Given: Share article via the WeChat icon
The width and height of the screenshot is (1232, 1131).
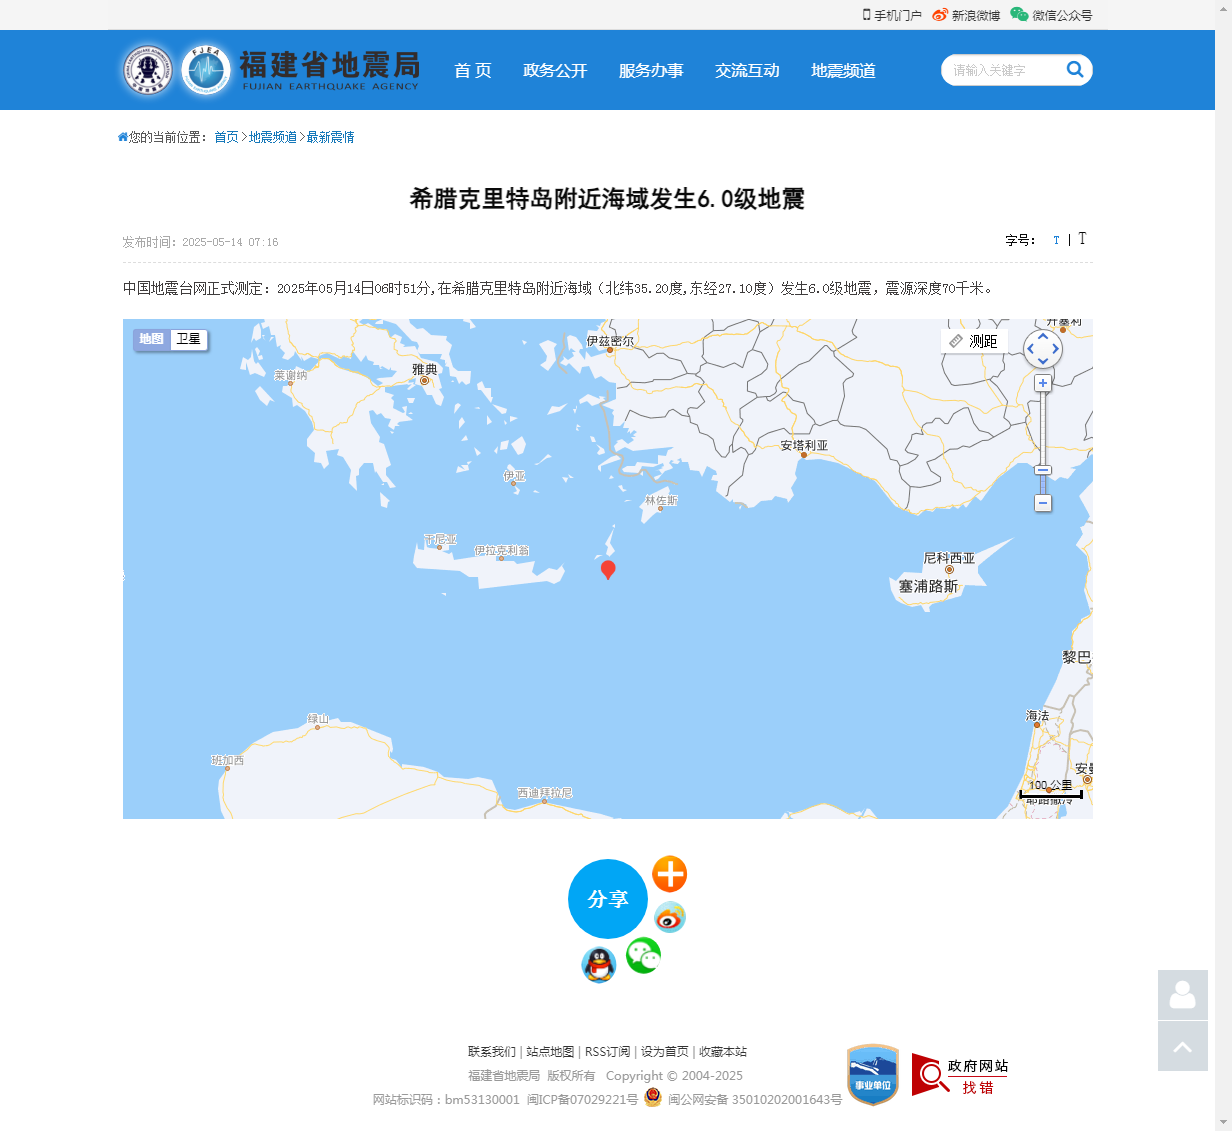Looking at the screenshot, I should [643, 956].
